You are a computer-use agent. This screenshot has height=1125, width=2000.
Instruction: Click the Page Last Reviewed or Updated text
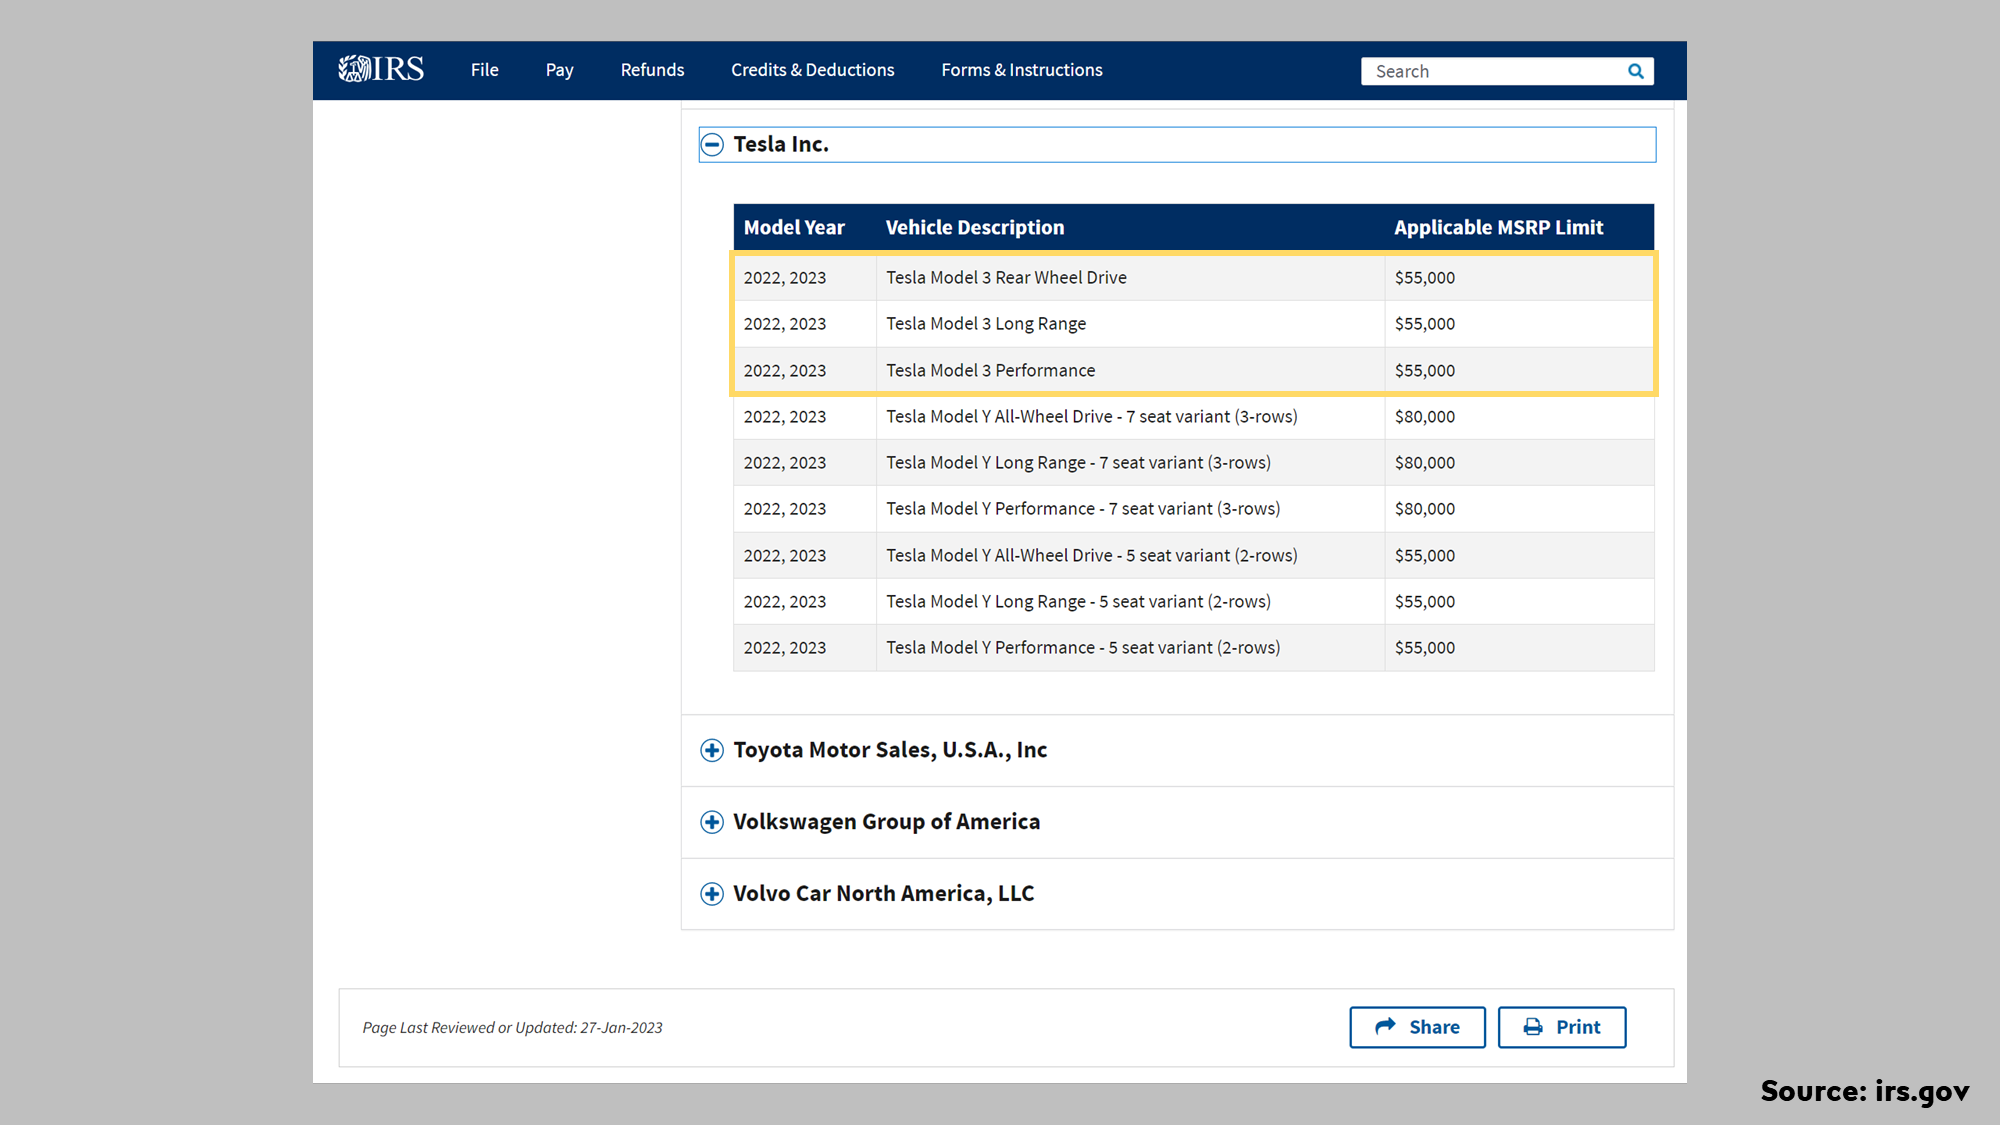click(512, 1028)
